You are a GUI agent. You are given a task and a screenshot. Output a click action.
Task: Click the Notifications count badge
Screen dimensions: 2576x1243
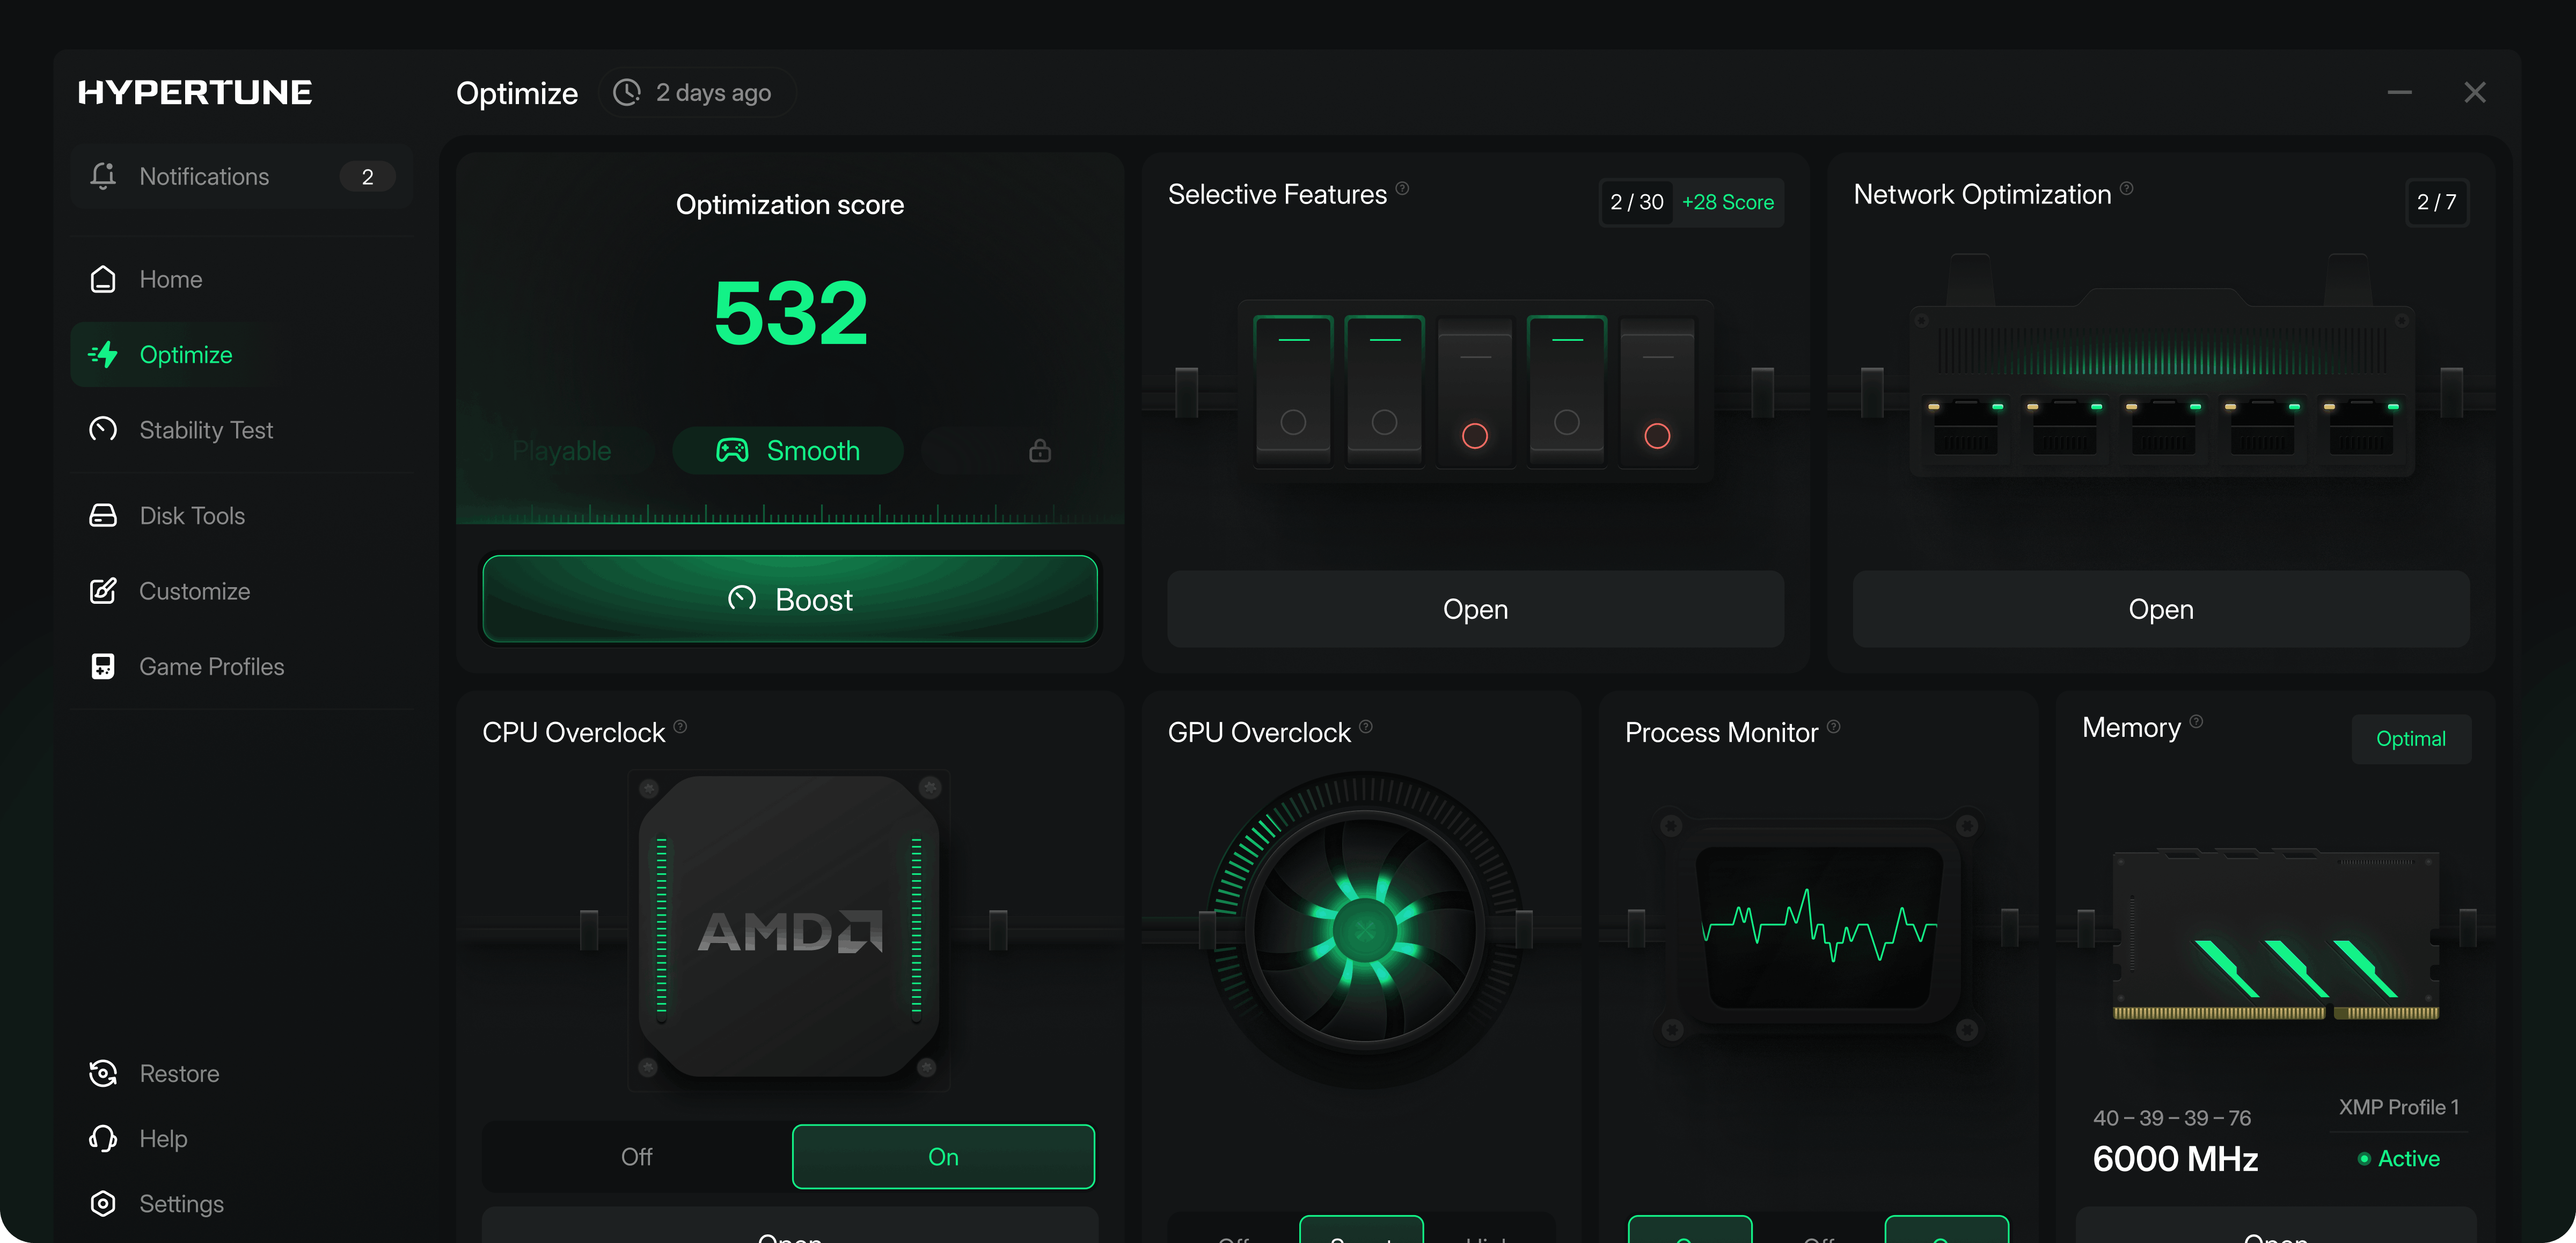(367, 176)
